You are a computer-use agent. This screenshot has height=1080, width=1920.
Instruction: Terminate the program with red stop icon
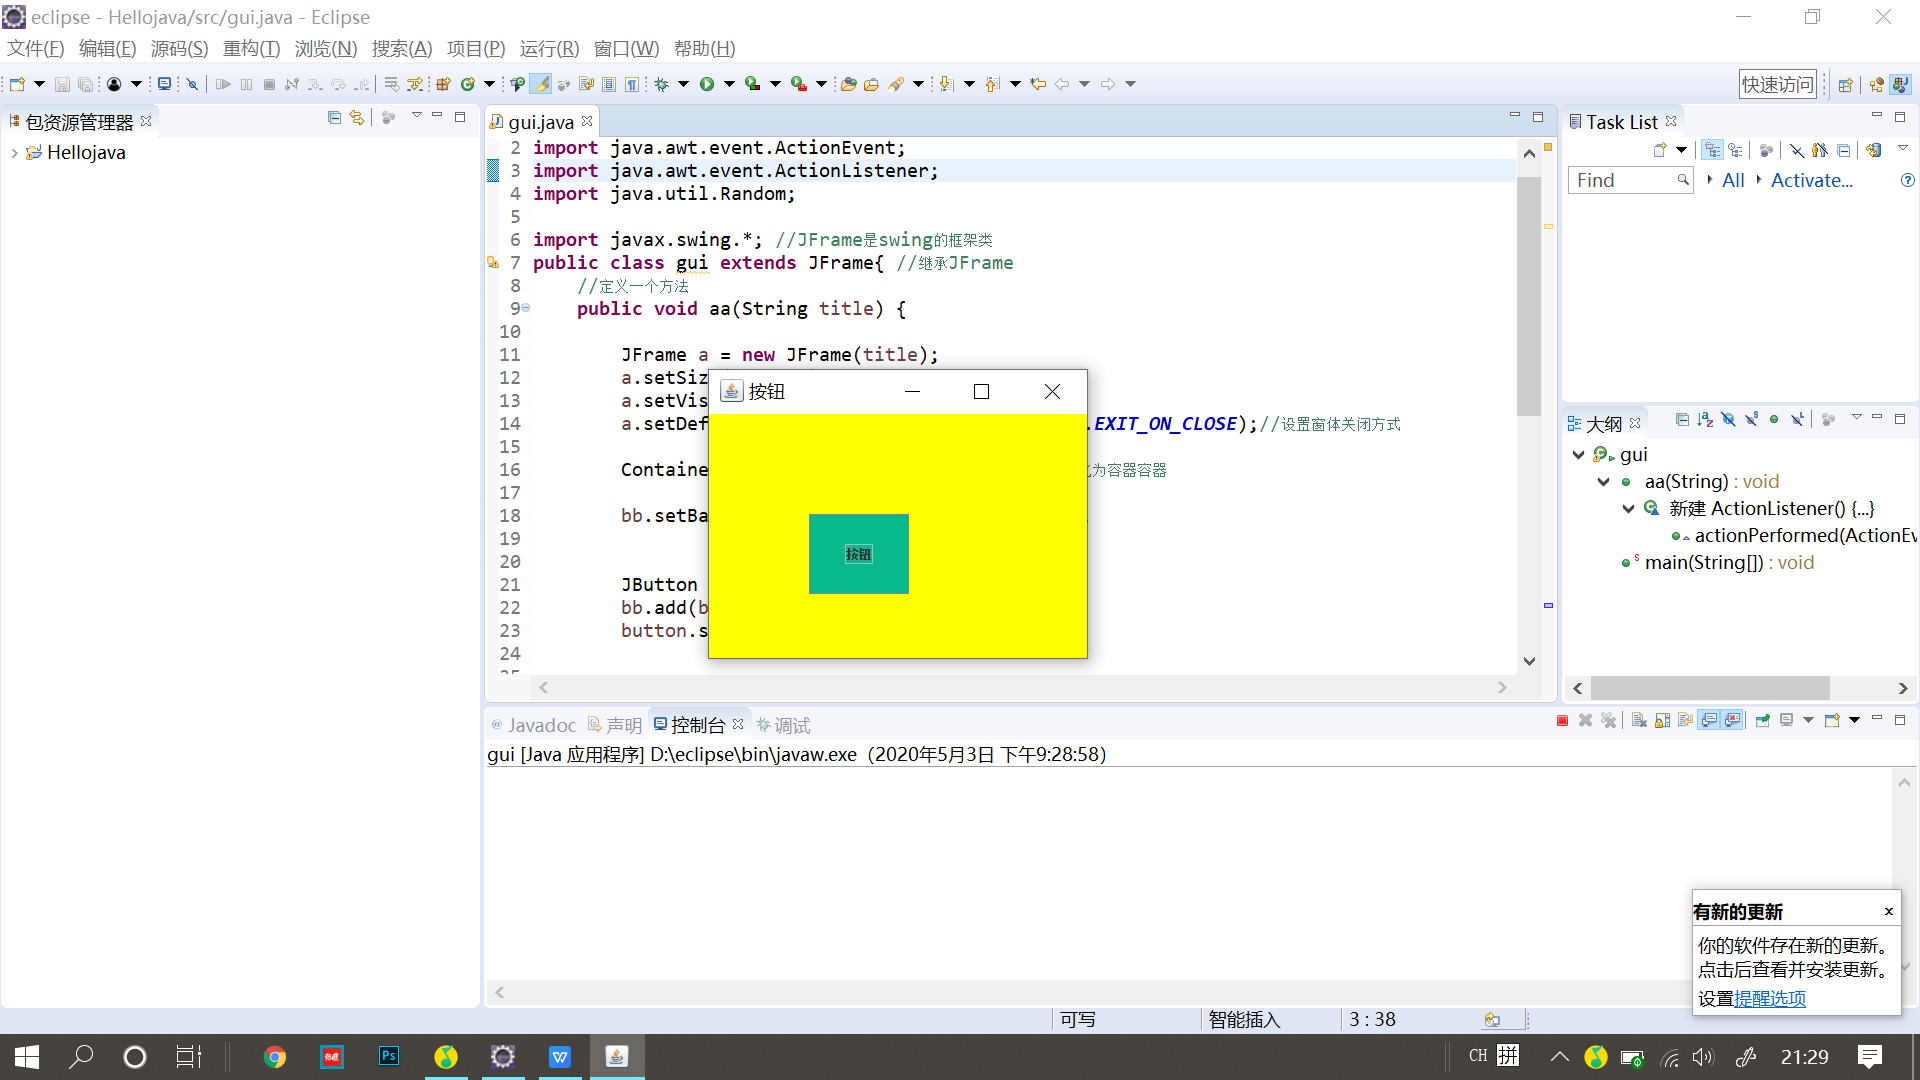click(1562, 720)
